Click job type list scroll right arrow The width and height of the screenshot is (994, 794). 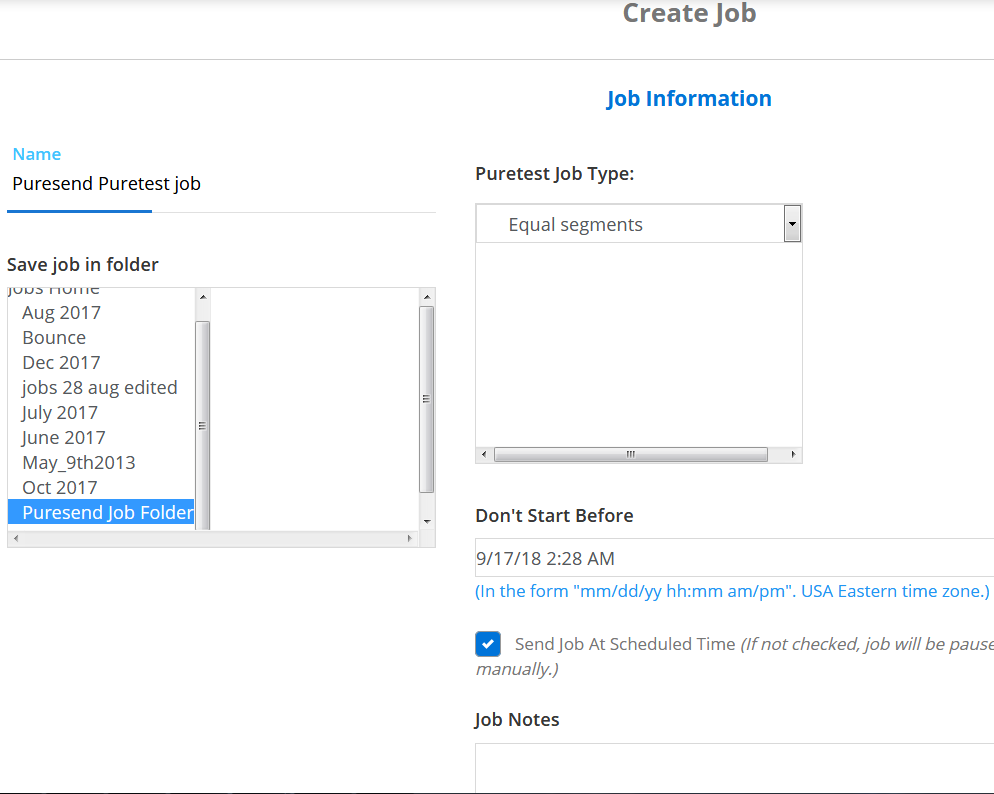793,454
